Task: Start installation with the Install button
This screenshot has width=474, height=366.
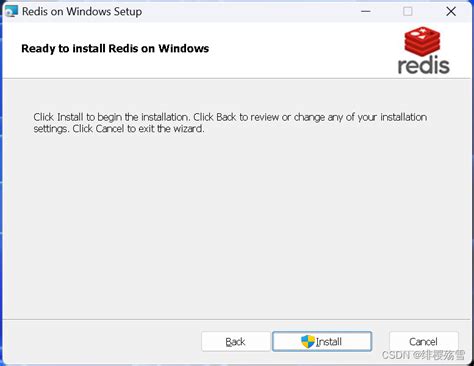Action: pyautogui.click(x=322, y=341)
